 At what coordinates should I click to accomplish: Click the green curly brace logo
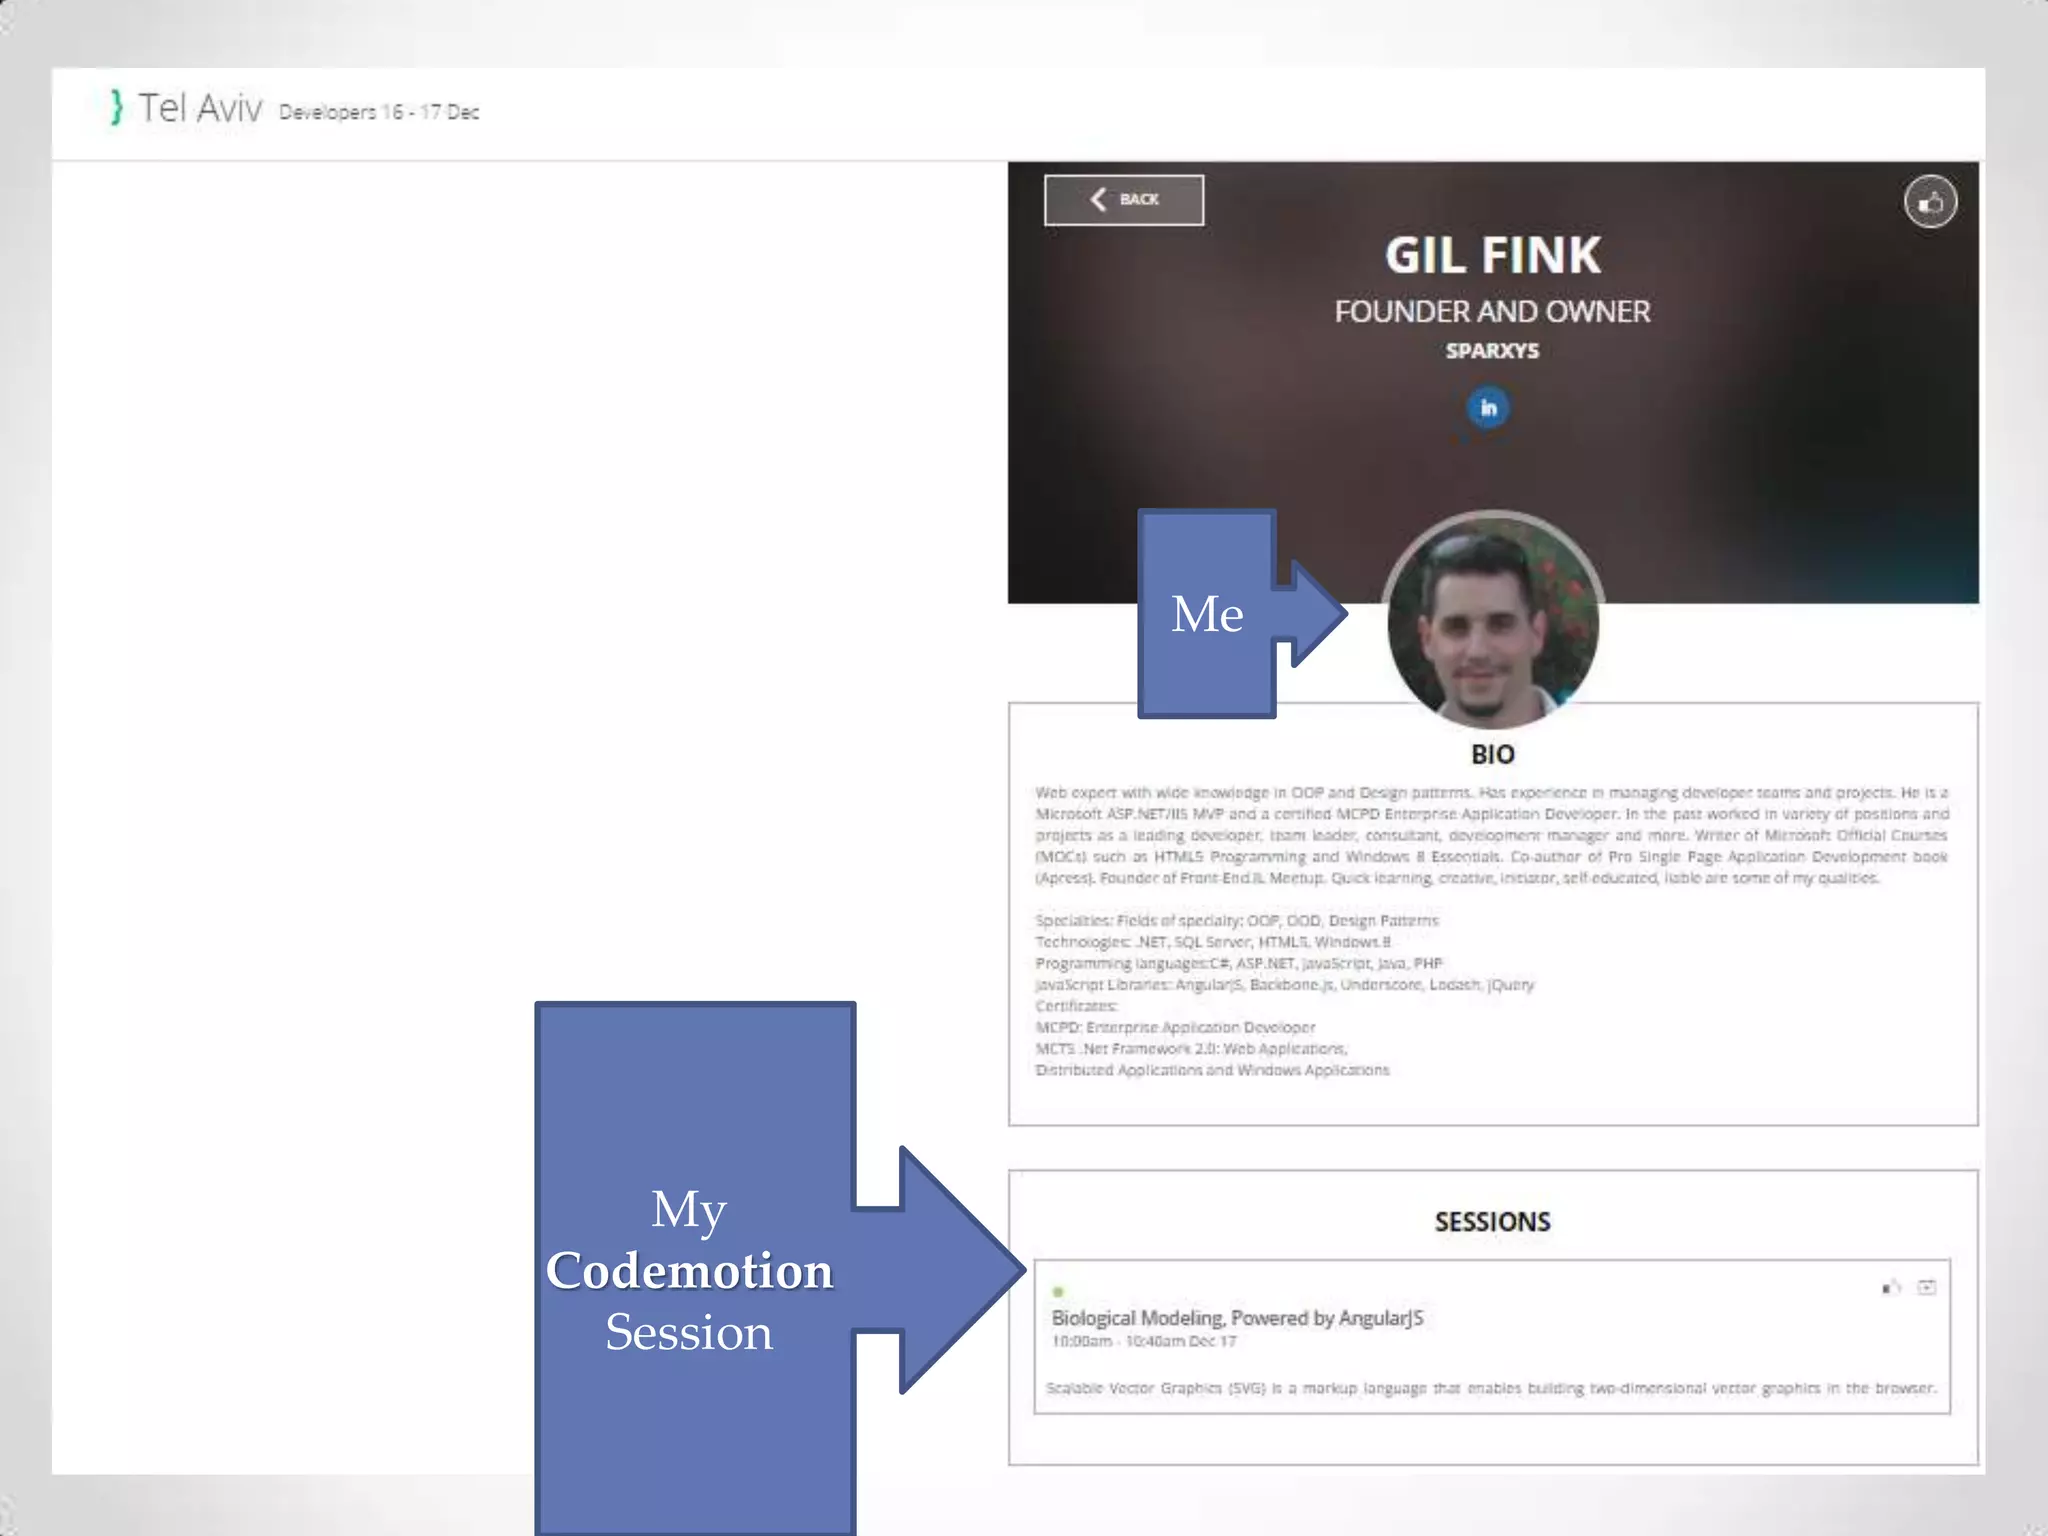pos(116,107)
